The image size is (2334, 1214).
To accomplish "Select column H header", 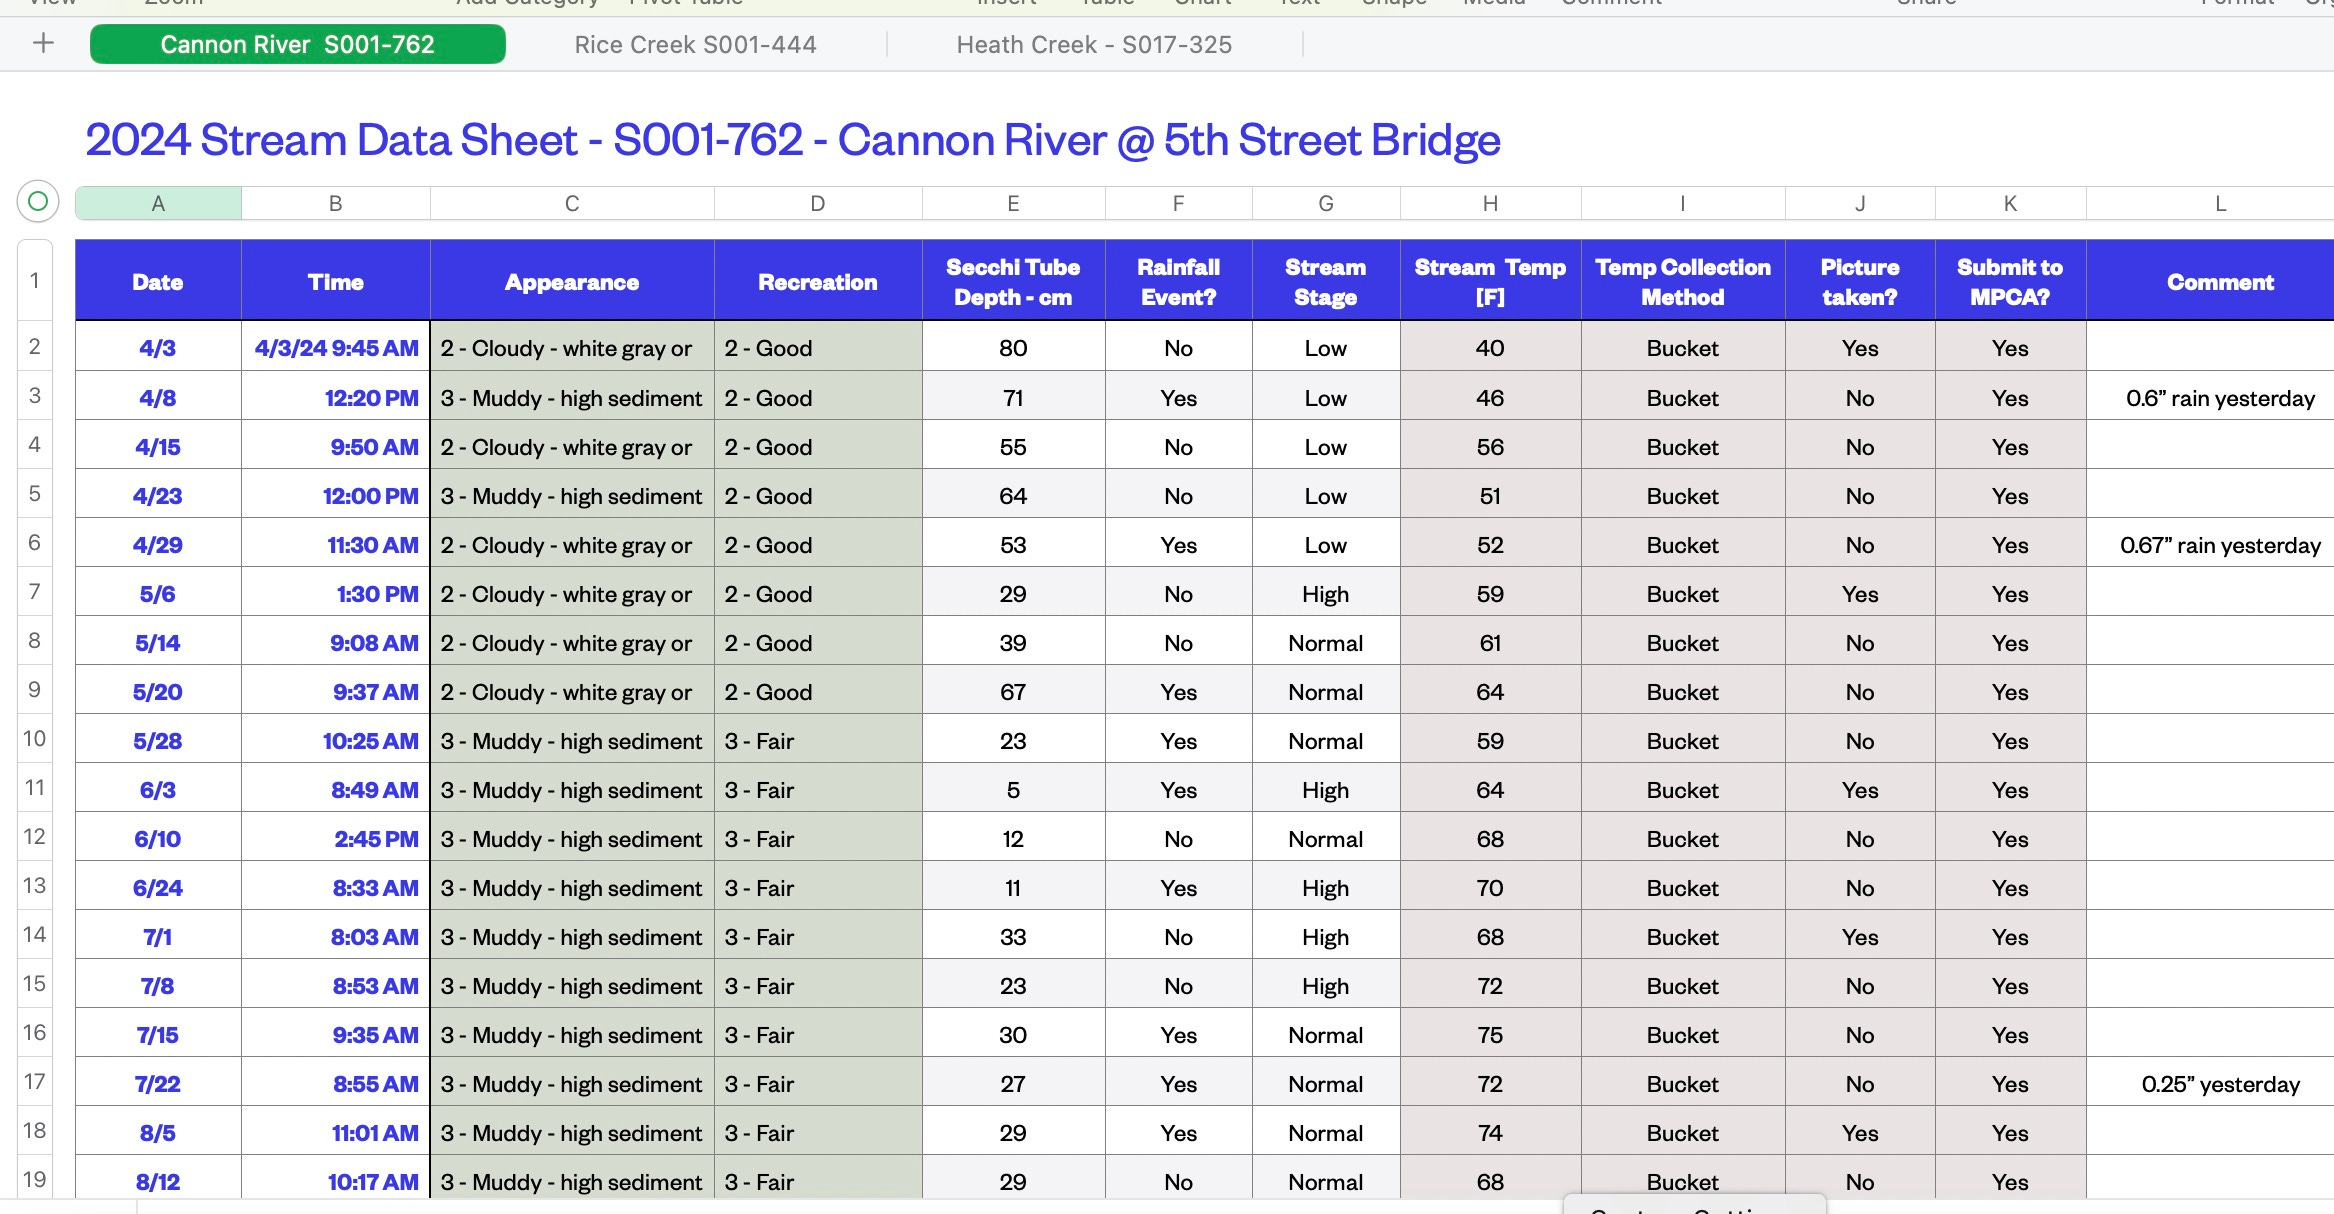I will [1490, 203].
